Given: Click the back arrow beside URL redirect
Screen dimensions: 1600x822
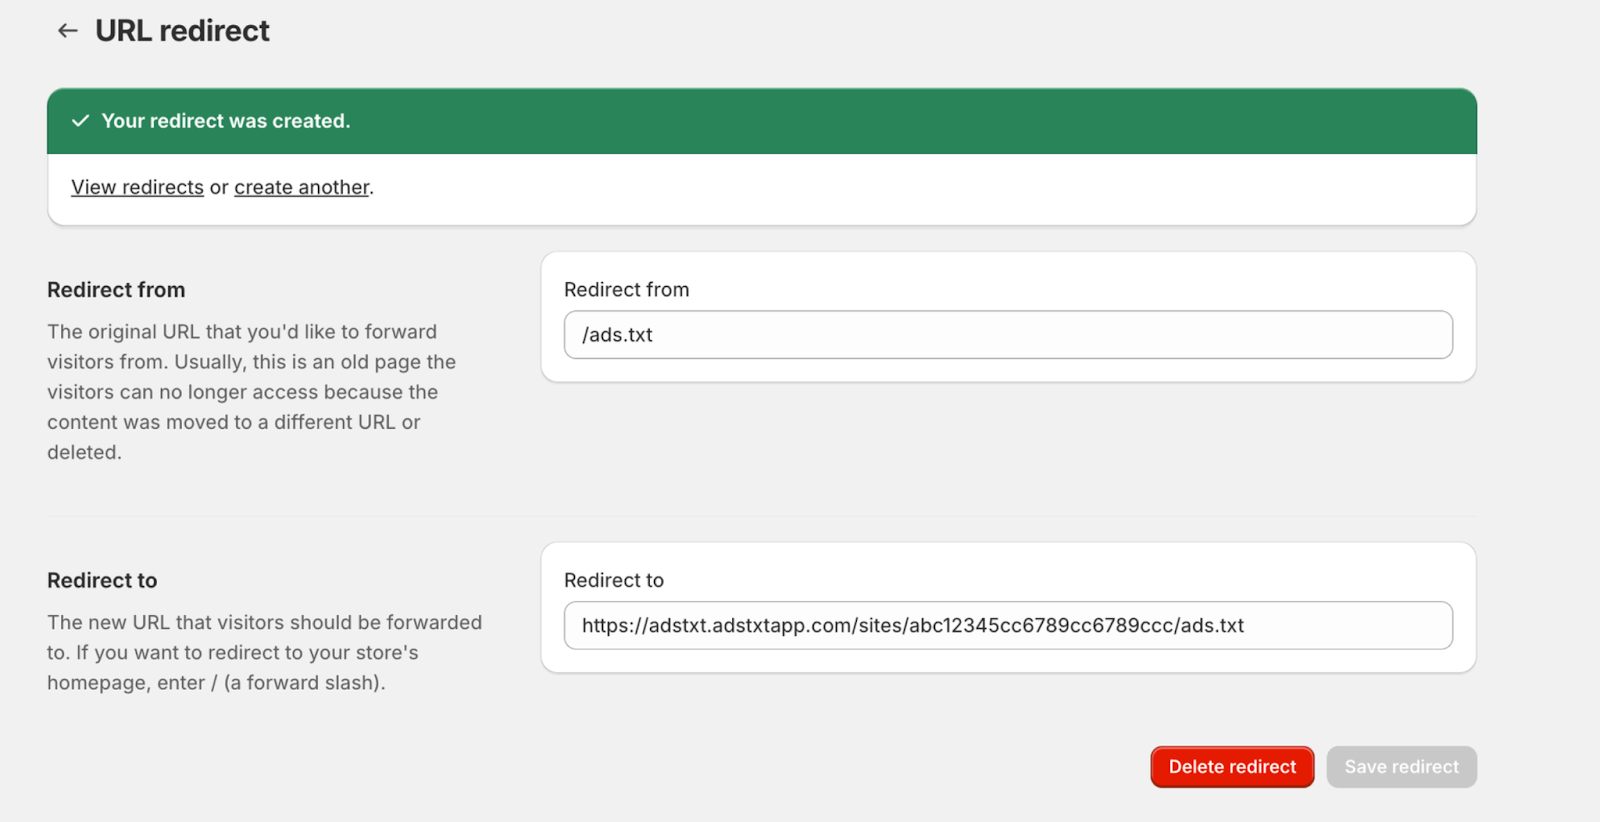Looking at the screenshot, I should (67, 31).
